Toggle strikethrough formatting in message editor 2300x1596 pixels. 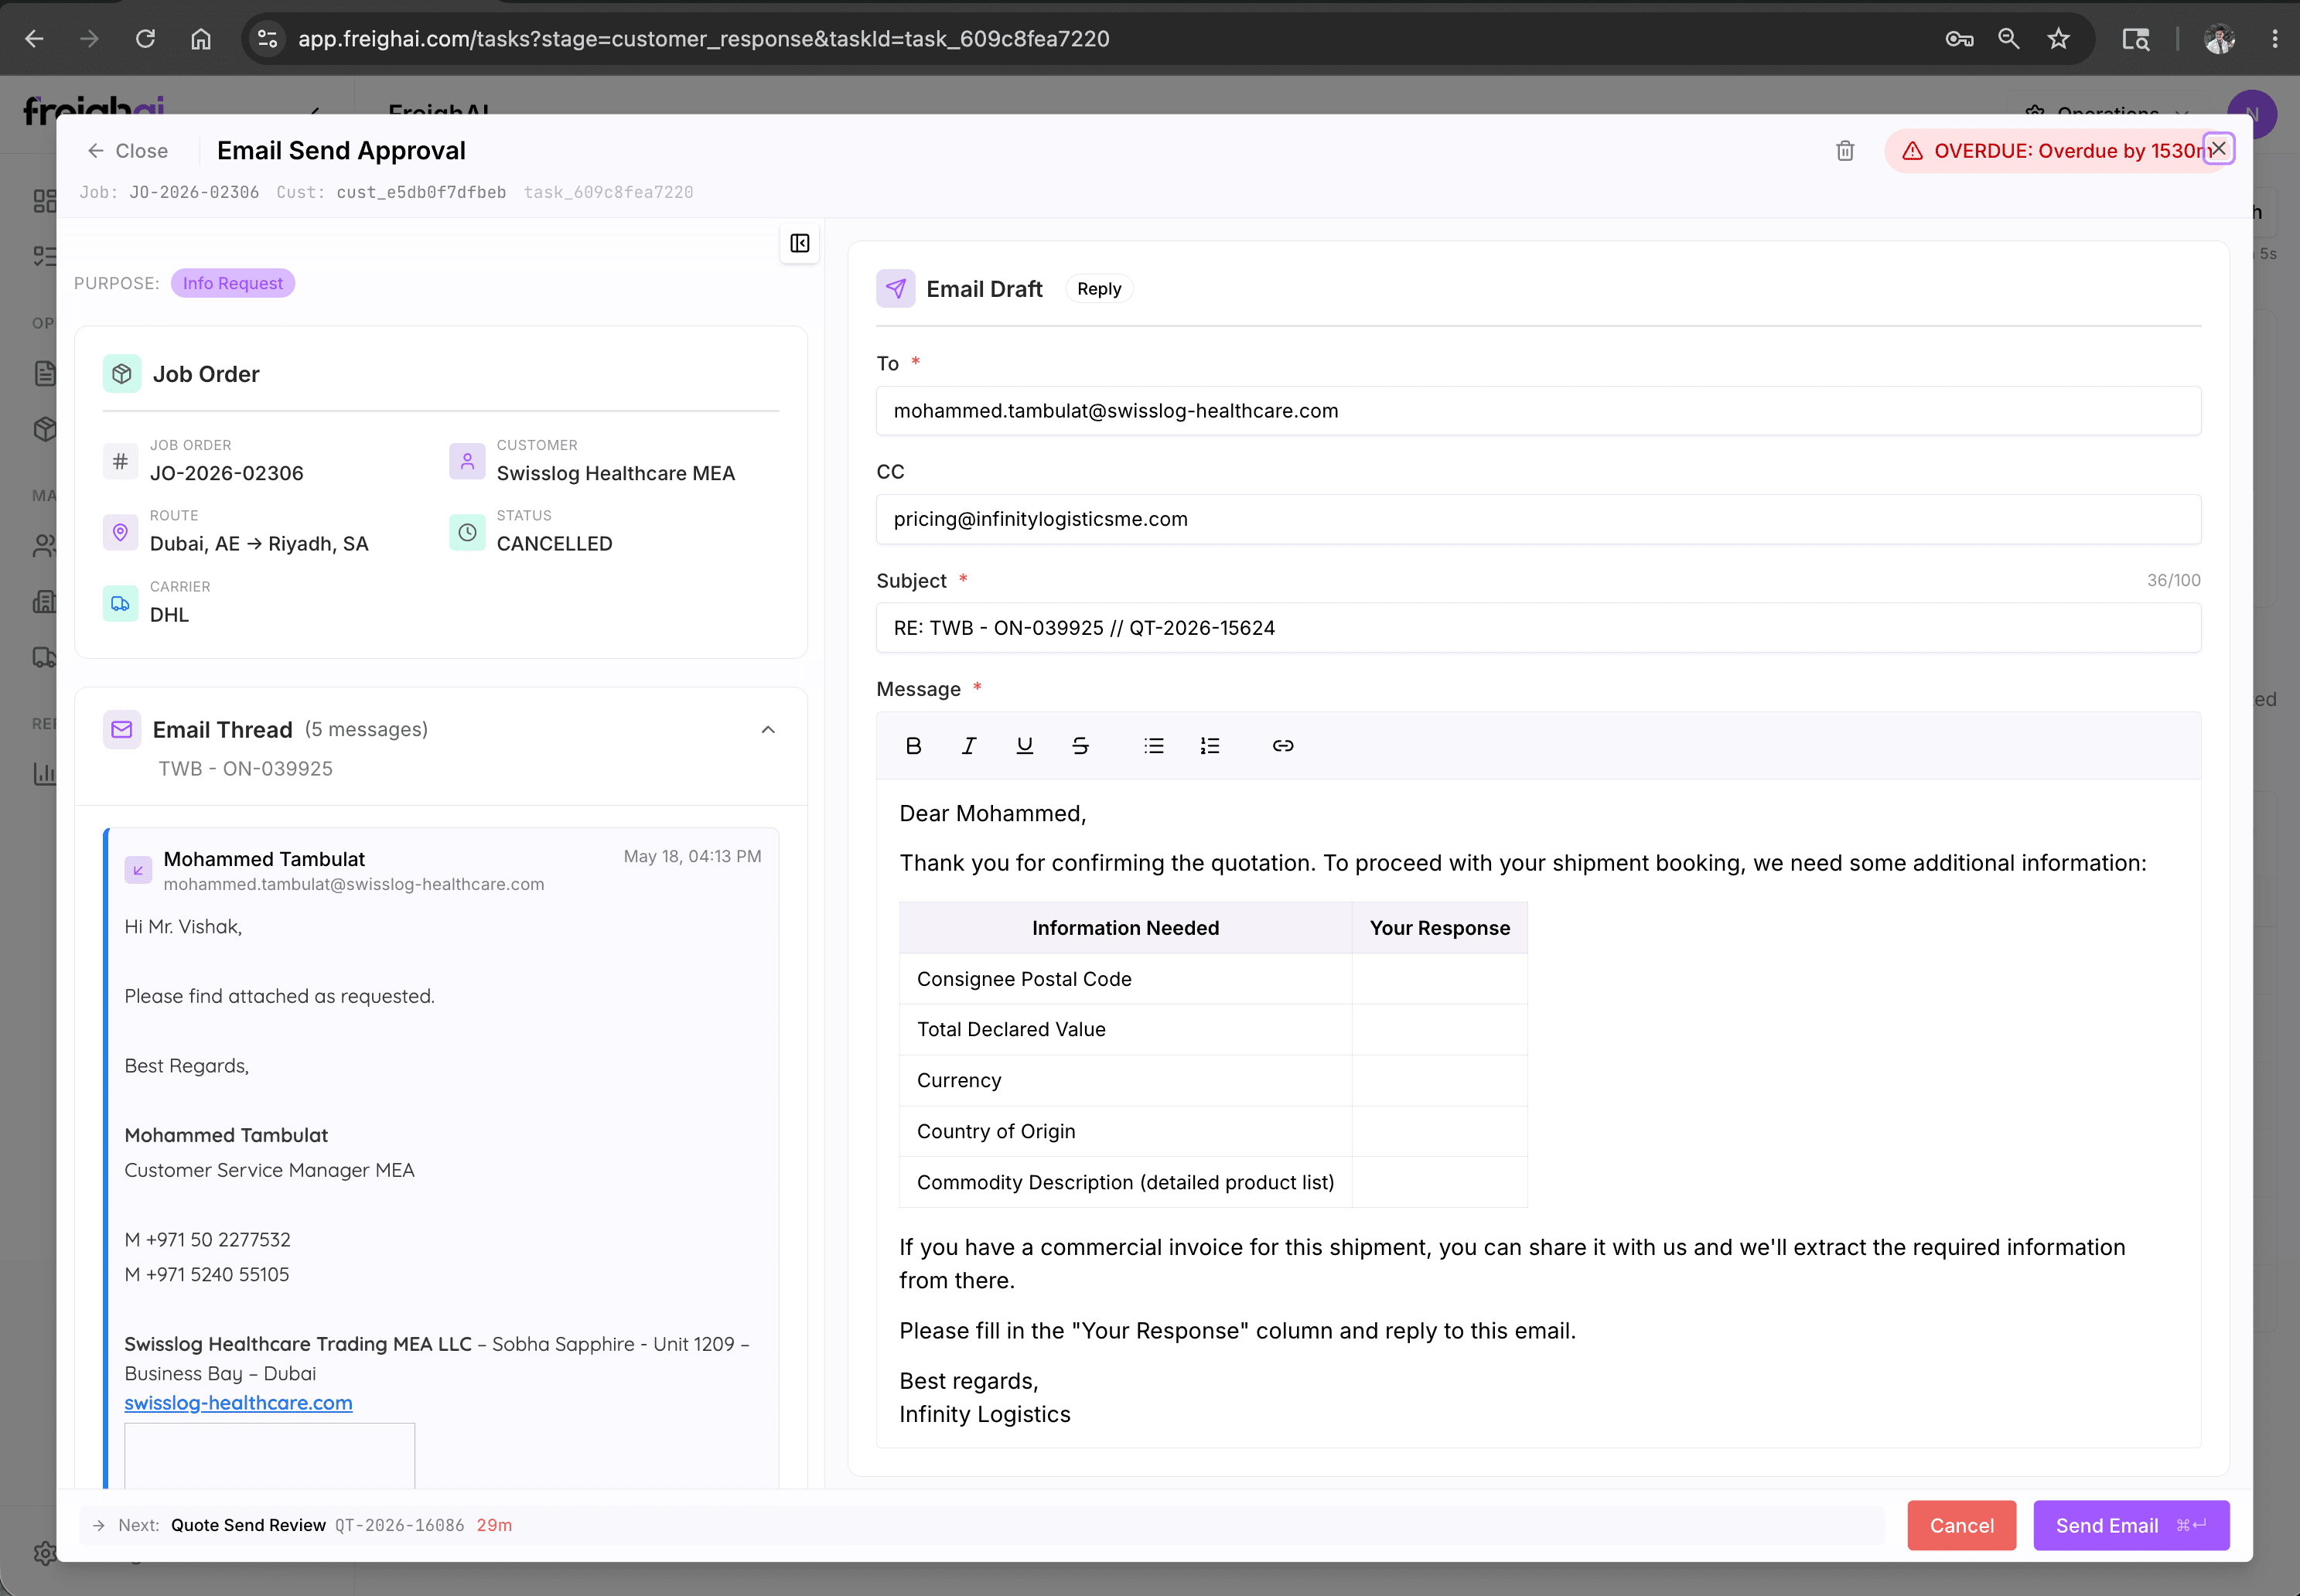[x=1080, y=746]
